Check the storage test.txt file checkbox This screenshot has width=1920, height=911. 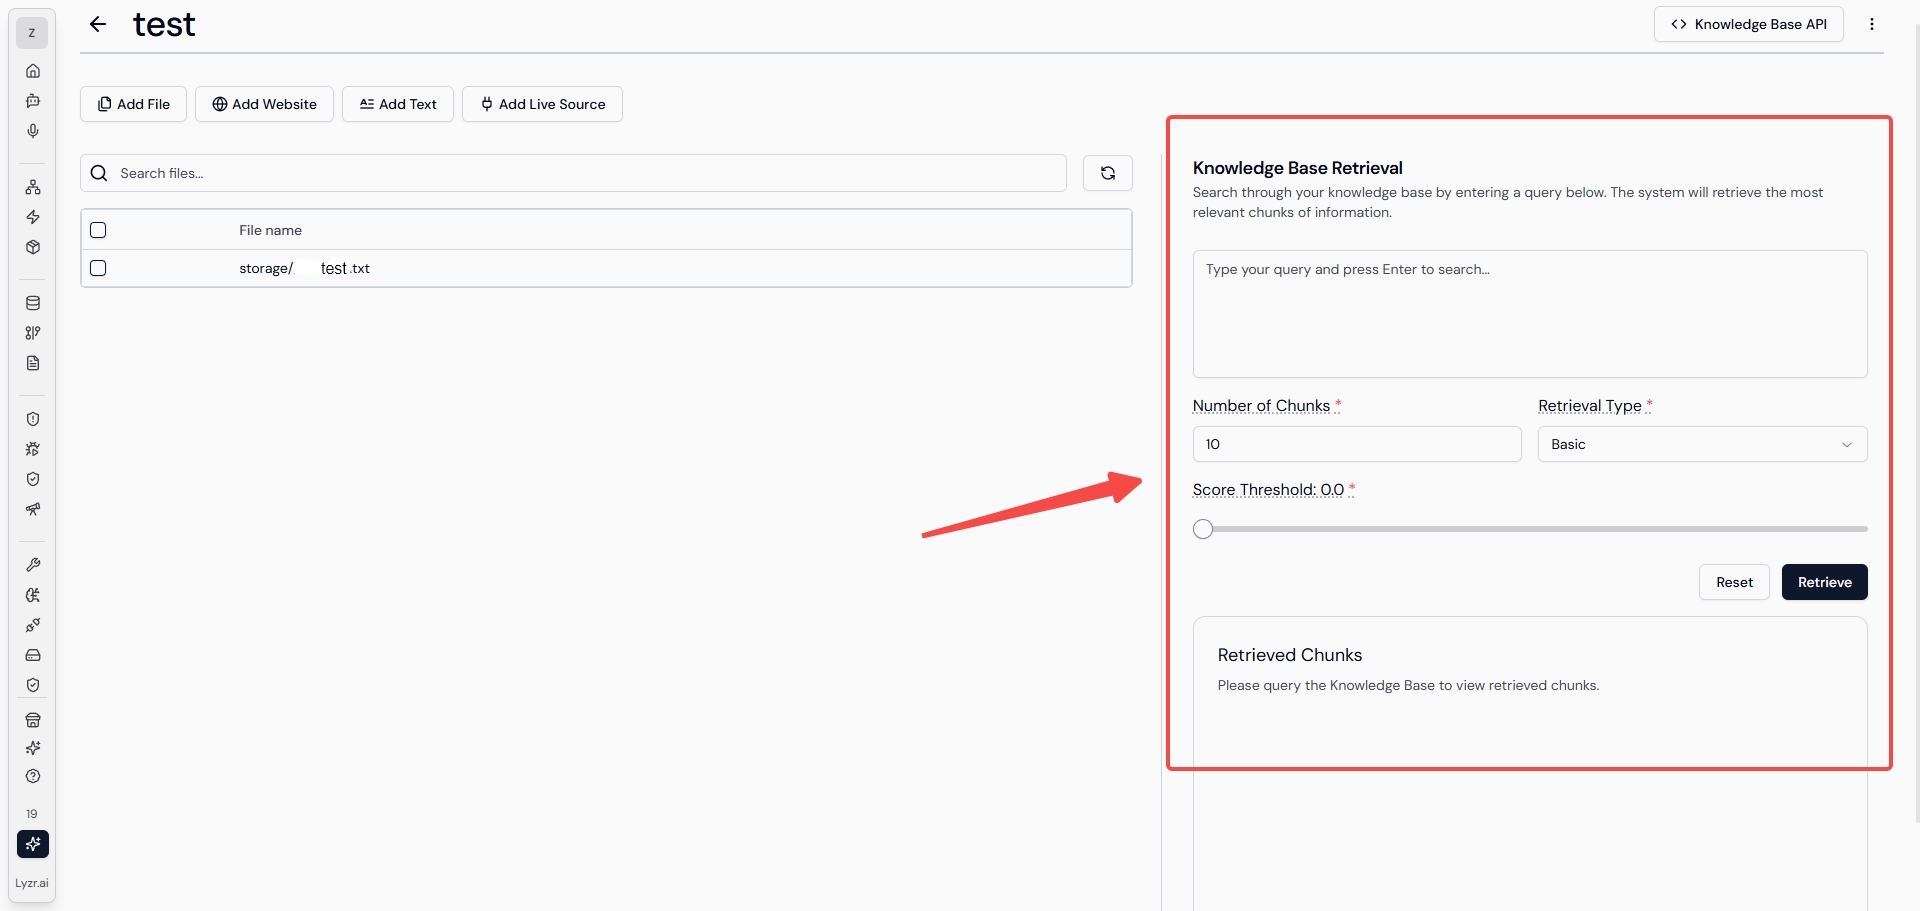tap(98, 268)
